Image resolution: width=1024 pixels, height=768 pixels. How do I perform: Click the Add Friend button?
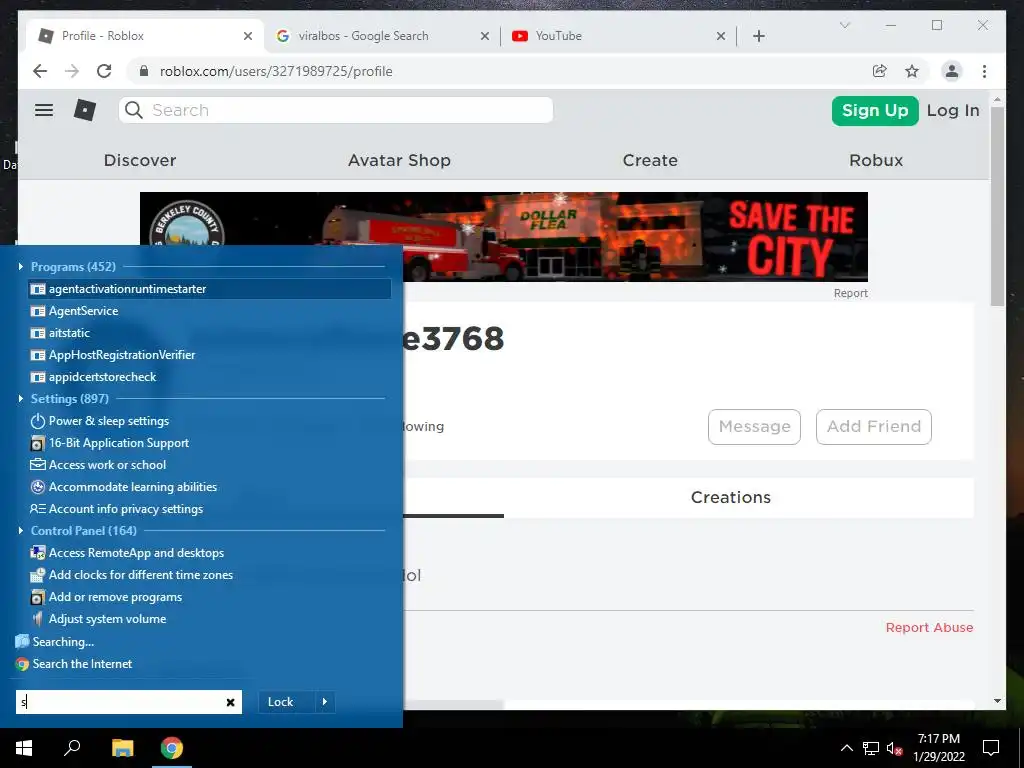[874, 426]
